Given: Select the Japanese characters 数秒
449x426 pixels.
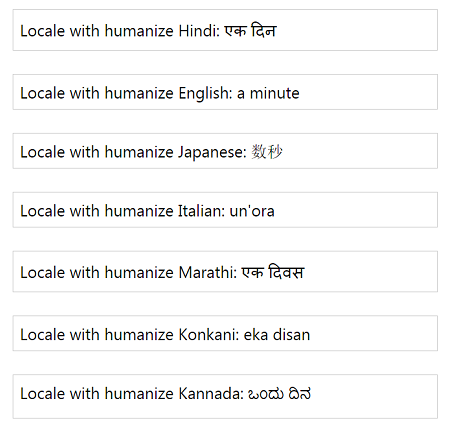Looking at the screenshot, I should click(267, 152).
